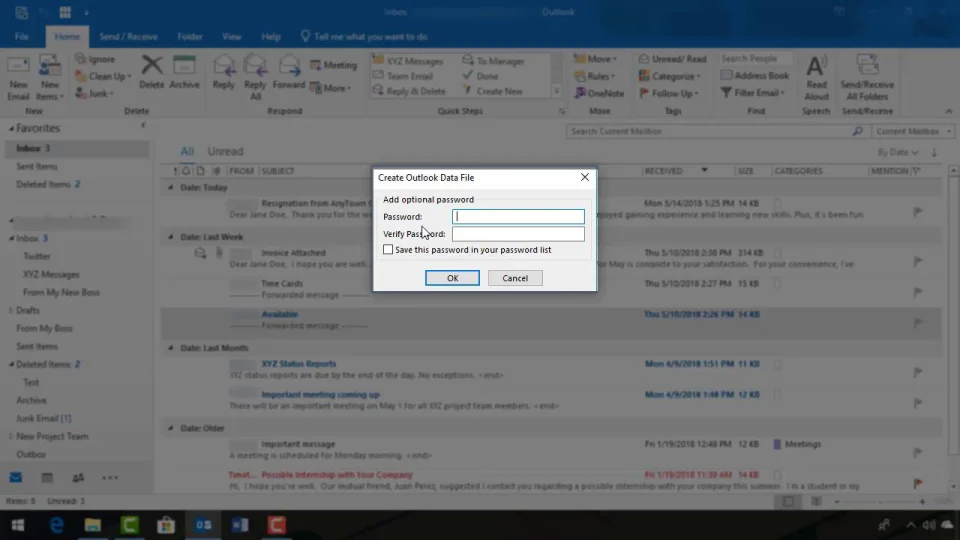Collapse the Date: Last Week group
The width and height of the screenshot is (960, 540).
click(171, 237)
